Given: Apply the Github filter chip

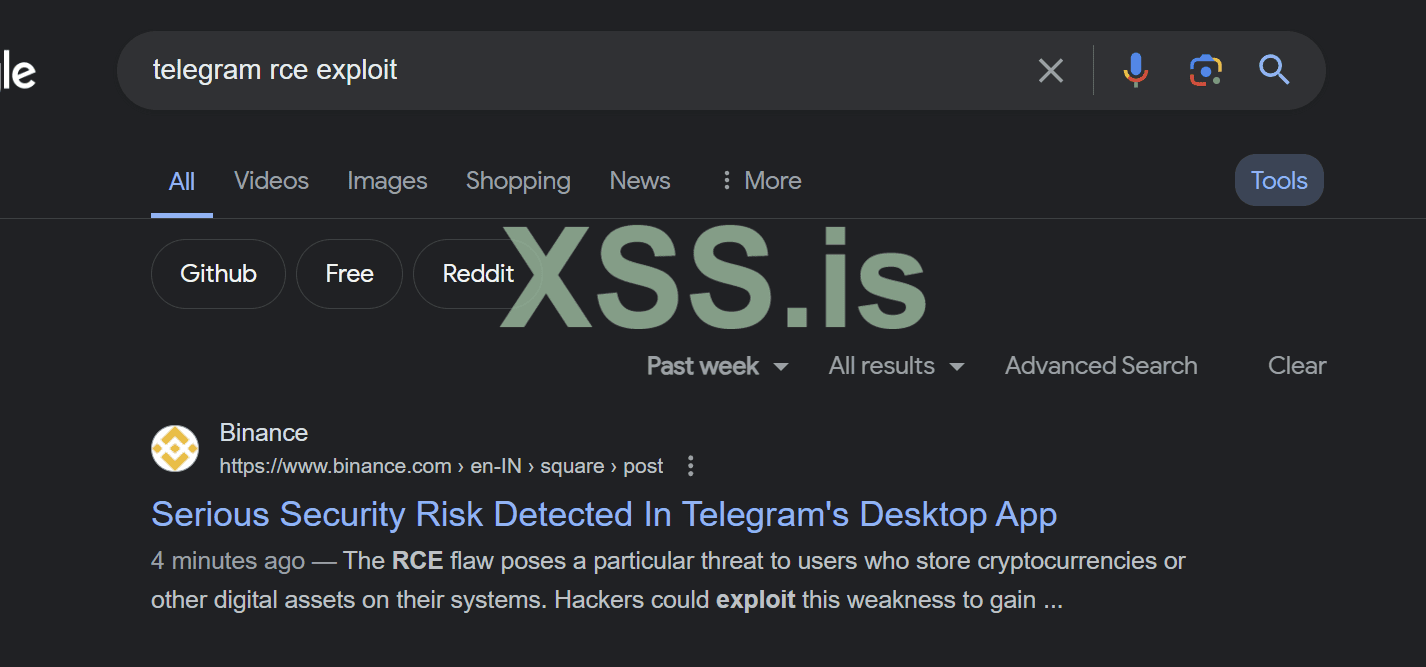Looking at the screenshot, I should click(218, 274).
